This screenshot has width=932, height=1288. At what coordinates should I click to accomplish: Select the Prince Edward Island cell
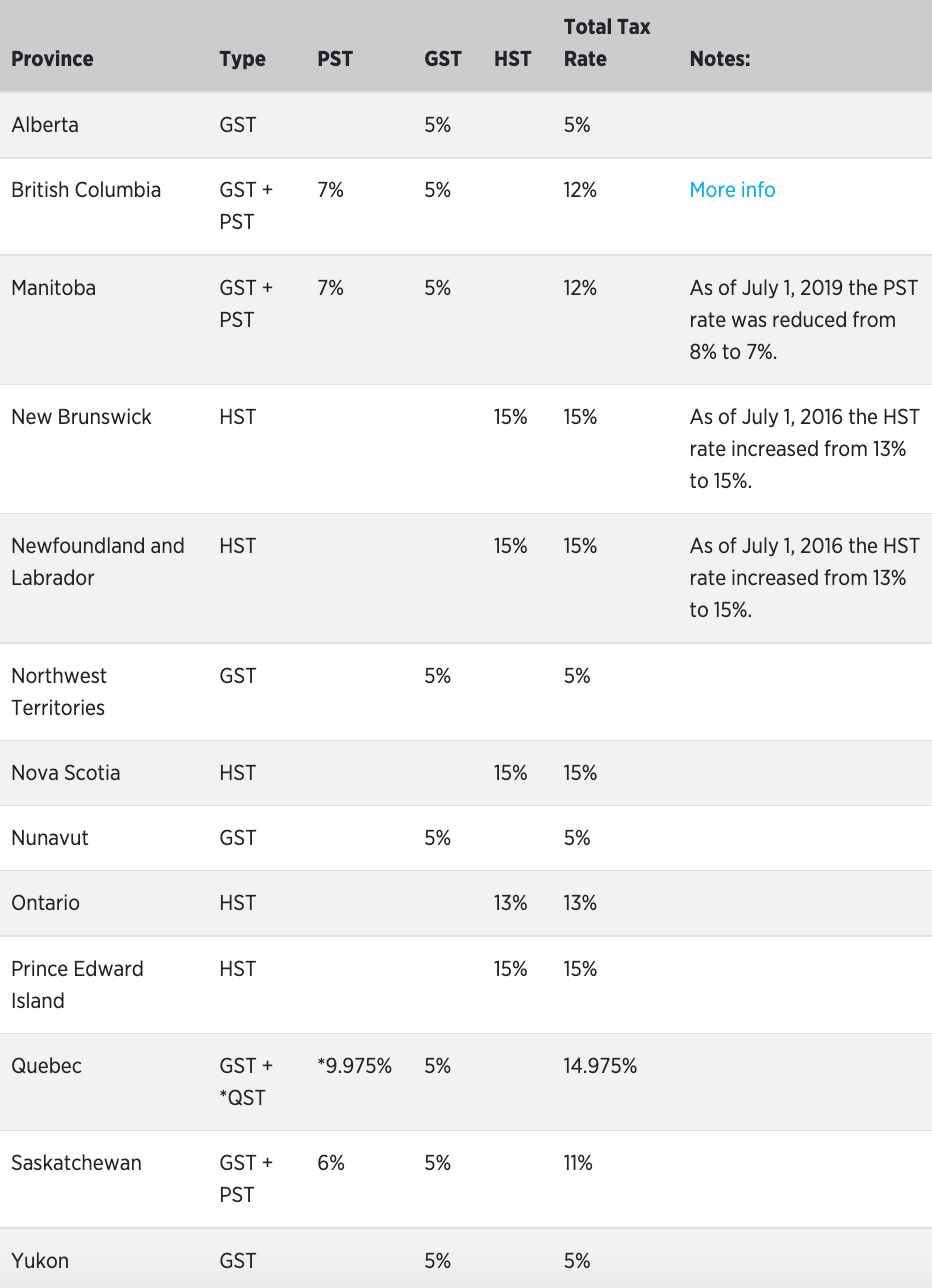(77, 985)
